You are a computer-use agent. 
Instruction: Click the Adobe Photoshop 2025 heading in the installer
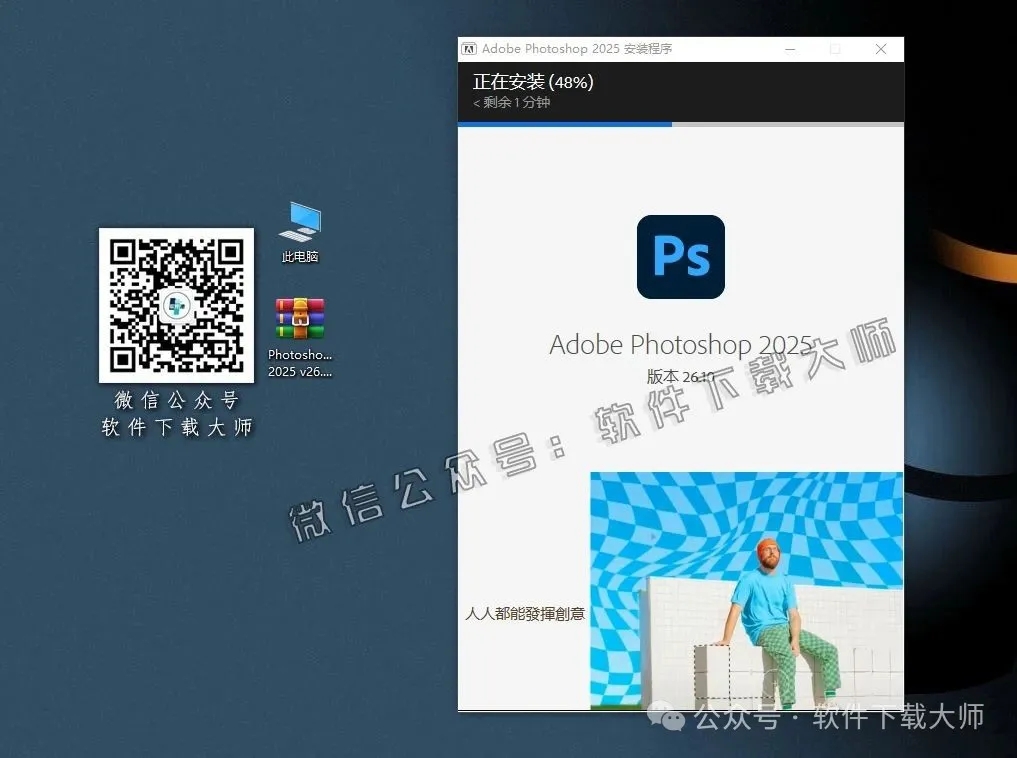[680, 344]
